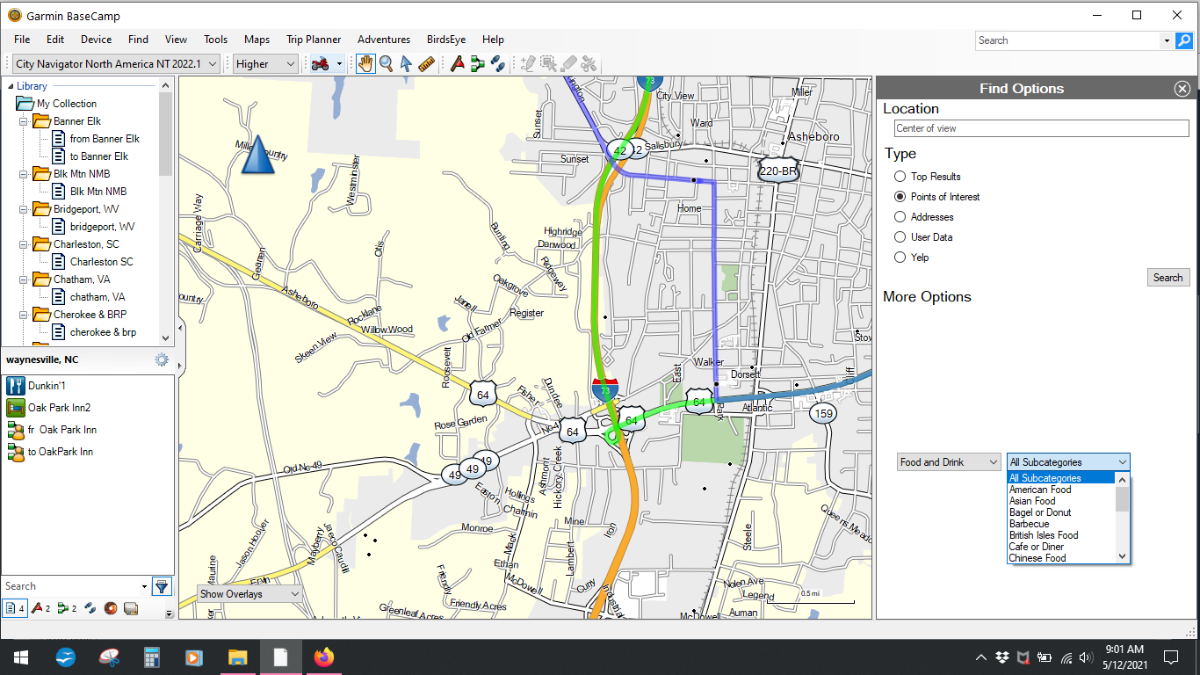The image size is (1200, 675).
Task: Click the Center of view location field
Action: click(1041, 129)
